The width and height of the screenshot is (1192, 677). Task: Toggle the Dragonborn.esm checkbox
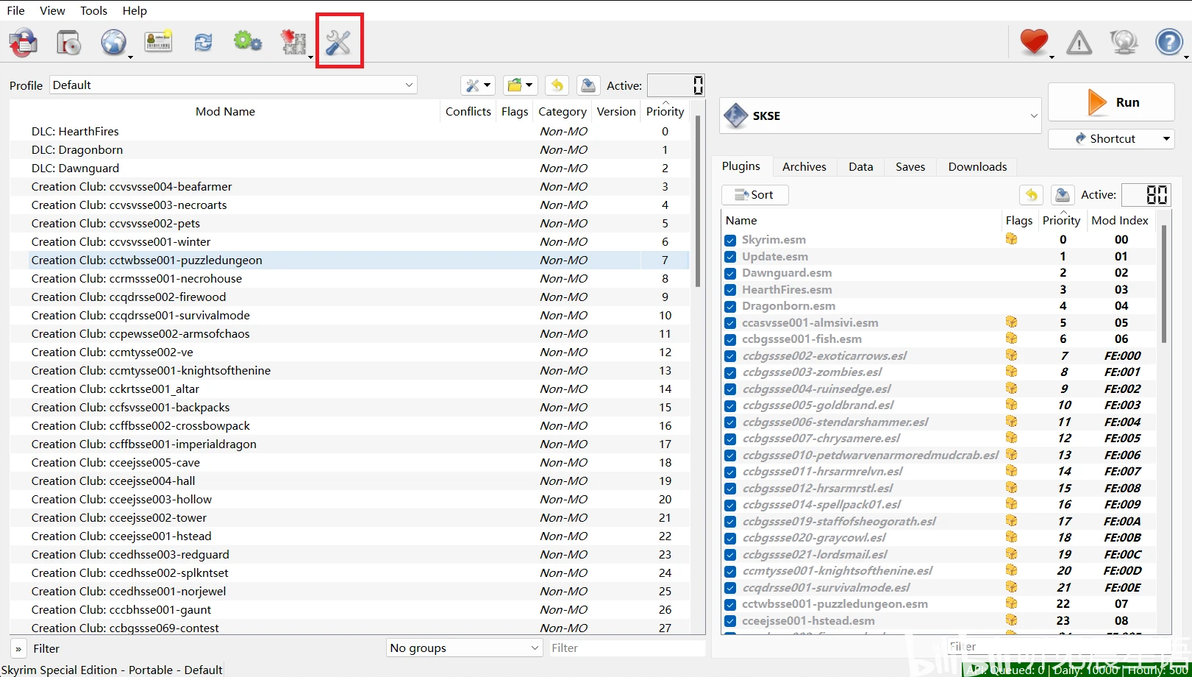(x=731, y=306)
